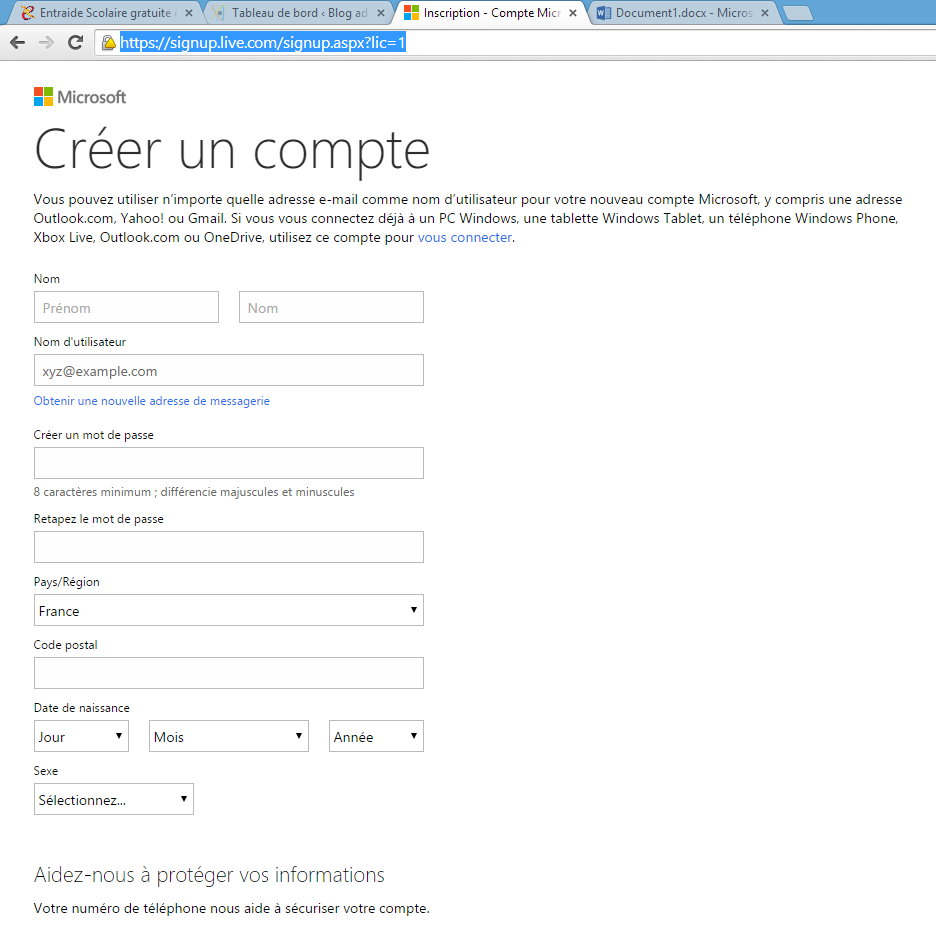This screenshot has height=933, width=936.
Task: Click 'Obtenir une nouvelle adresse de messagerie'
Action: [x=151, y=401]
